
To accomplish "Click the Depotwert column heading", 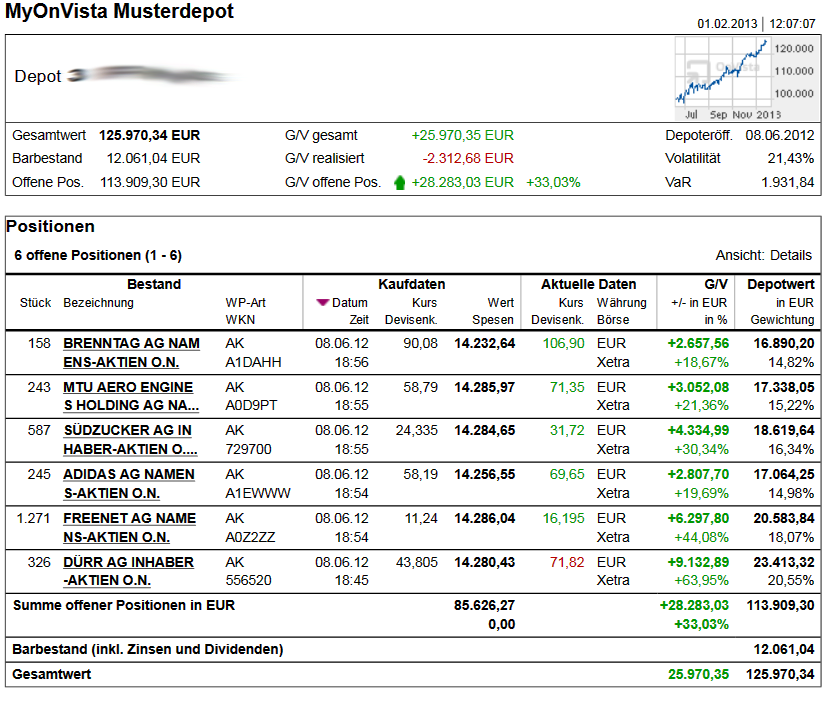I will (780, 284).
